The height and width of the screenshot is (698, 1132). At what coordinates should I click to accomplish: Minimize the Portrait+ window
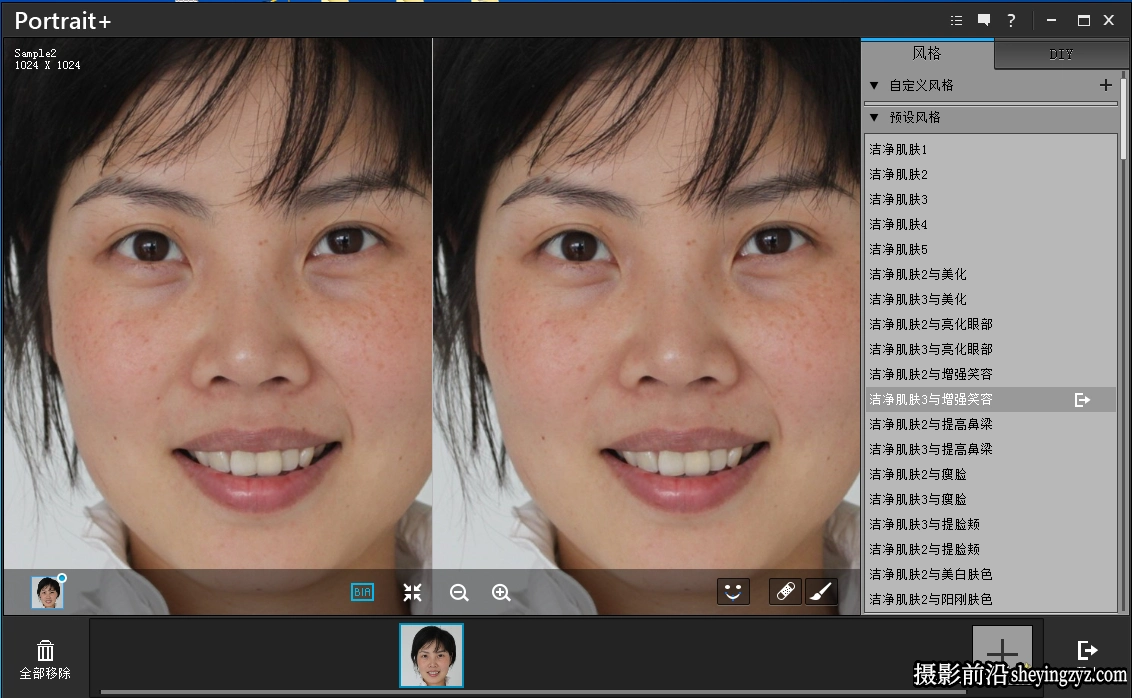(1051, 20)
